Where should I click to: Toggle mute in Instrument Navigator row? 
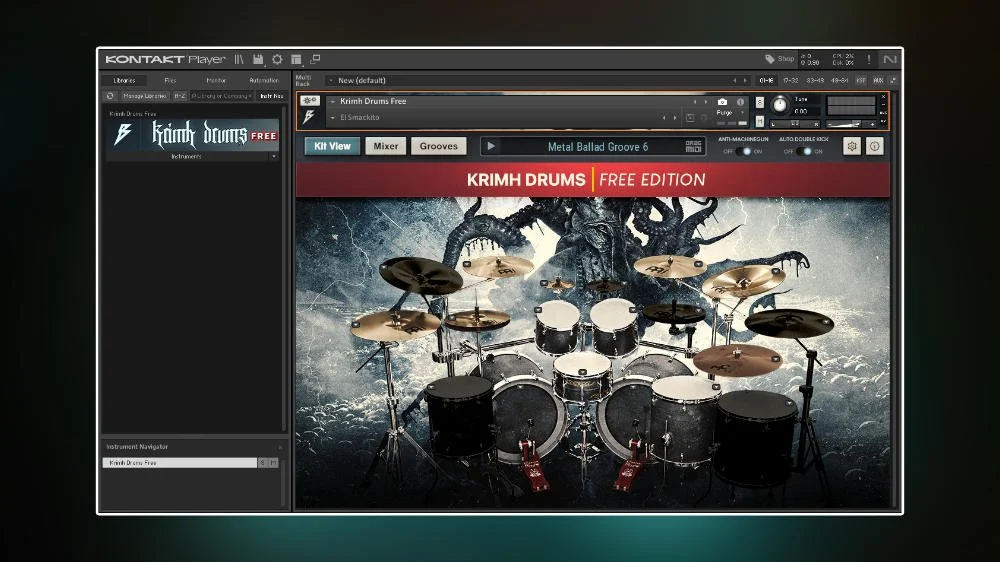pyautogui.click(x=274, y=462)
